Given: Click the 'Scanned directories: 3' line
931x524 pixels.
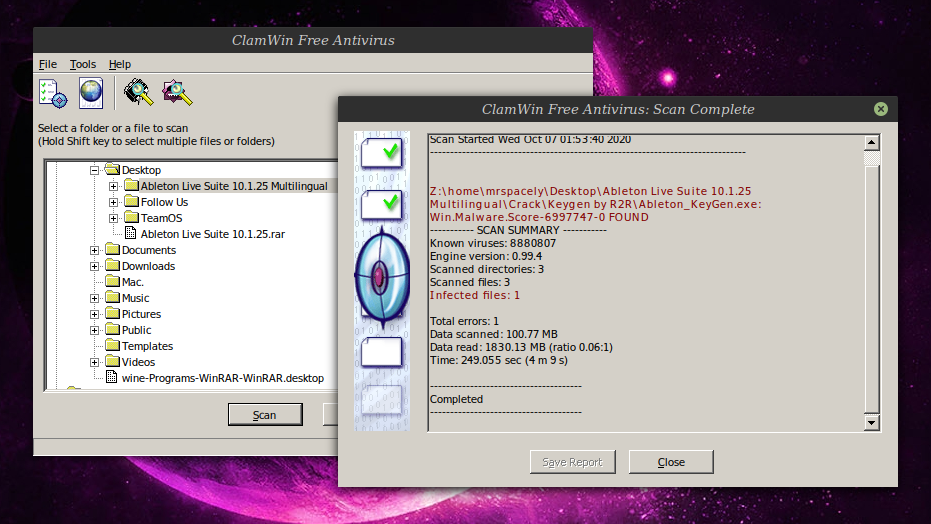Looking at the screenshot, I should 487,269.
